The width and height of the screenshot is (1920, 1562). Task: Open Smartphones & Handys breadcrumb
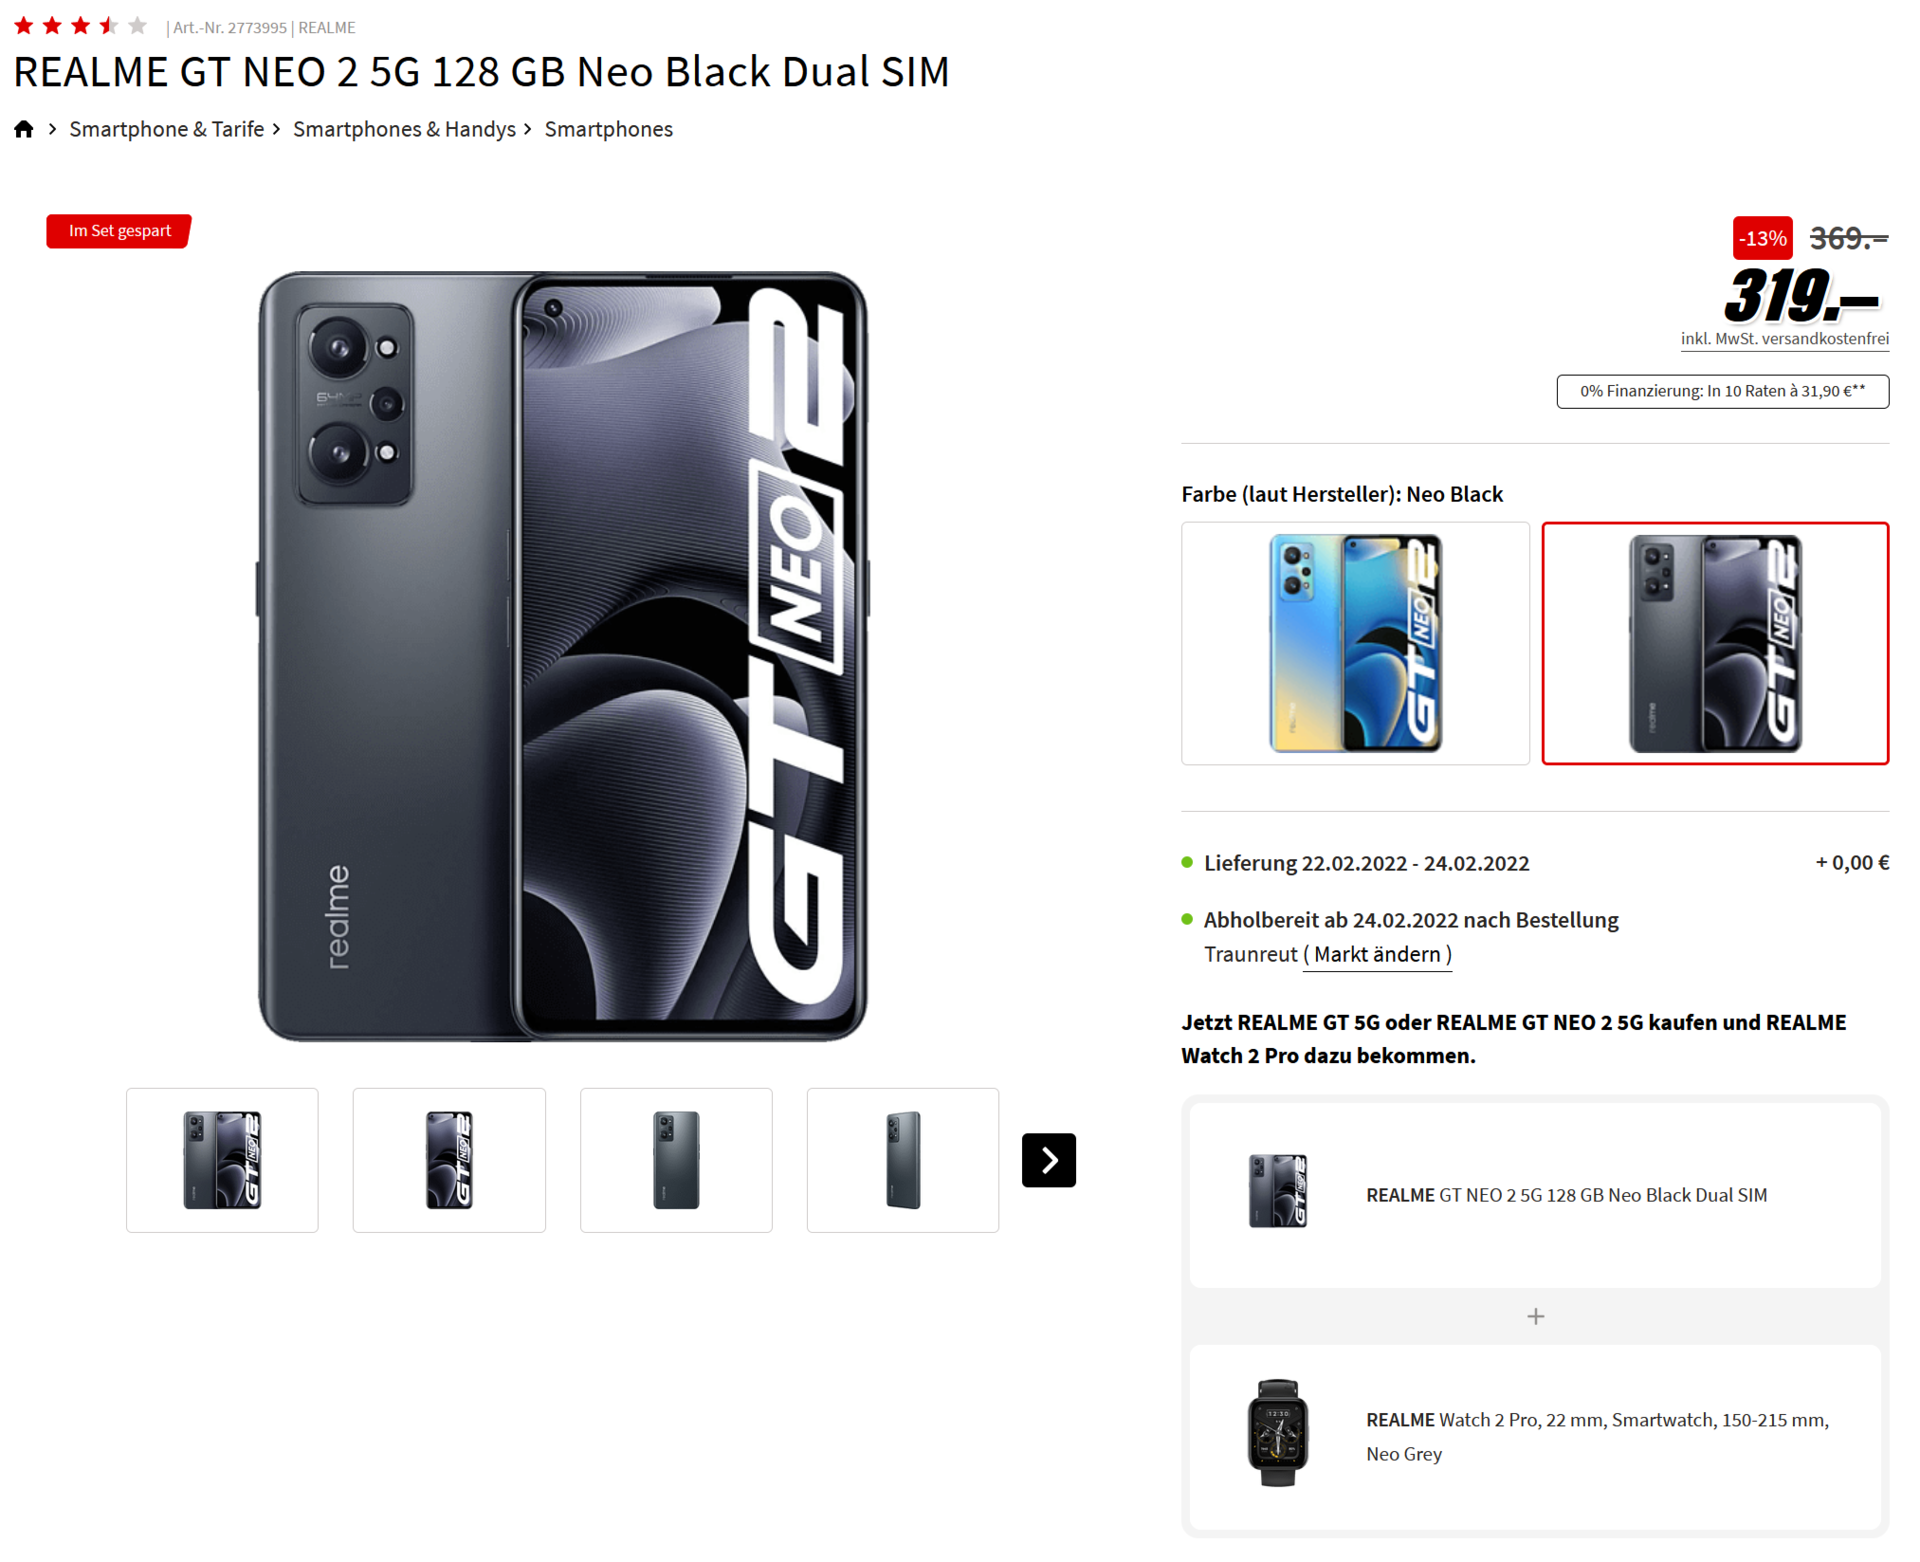(404, 129)
